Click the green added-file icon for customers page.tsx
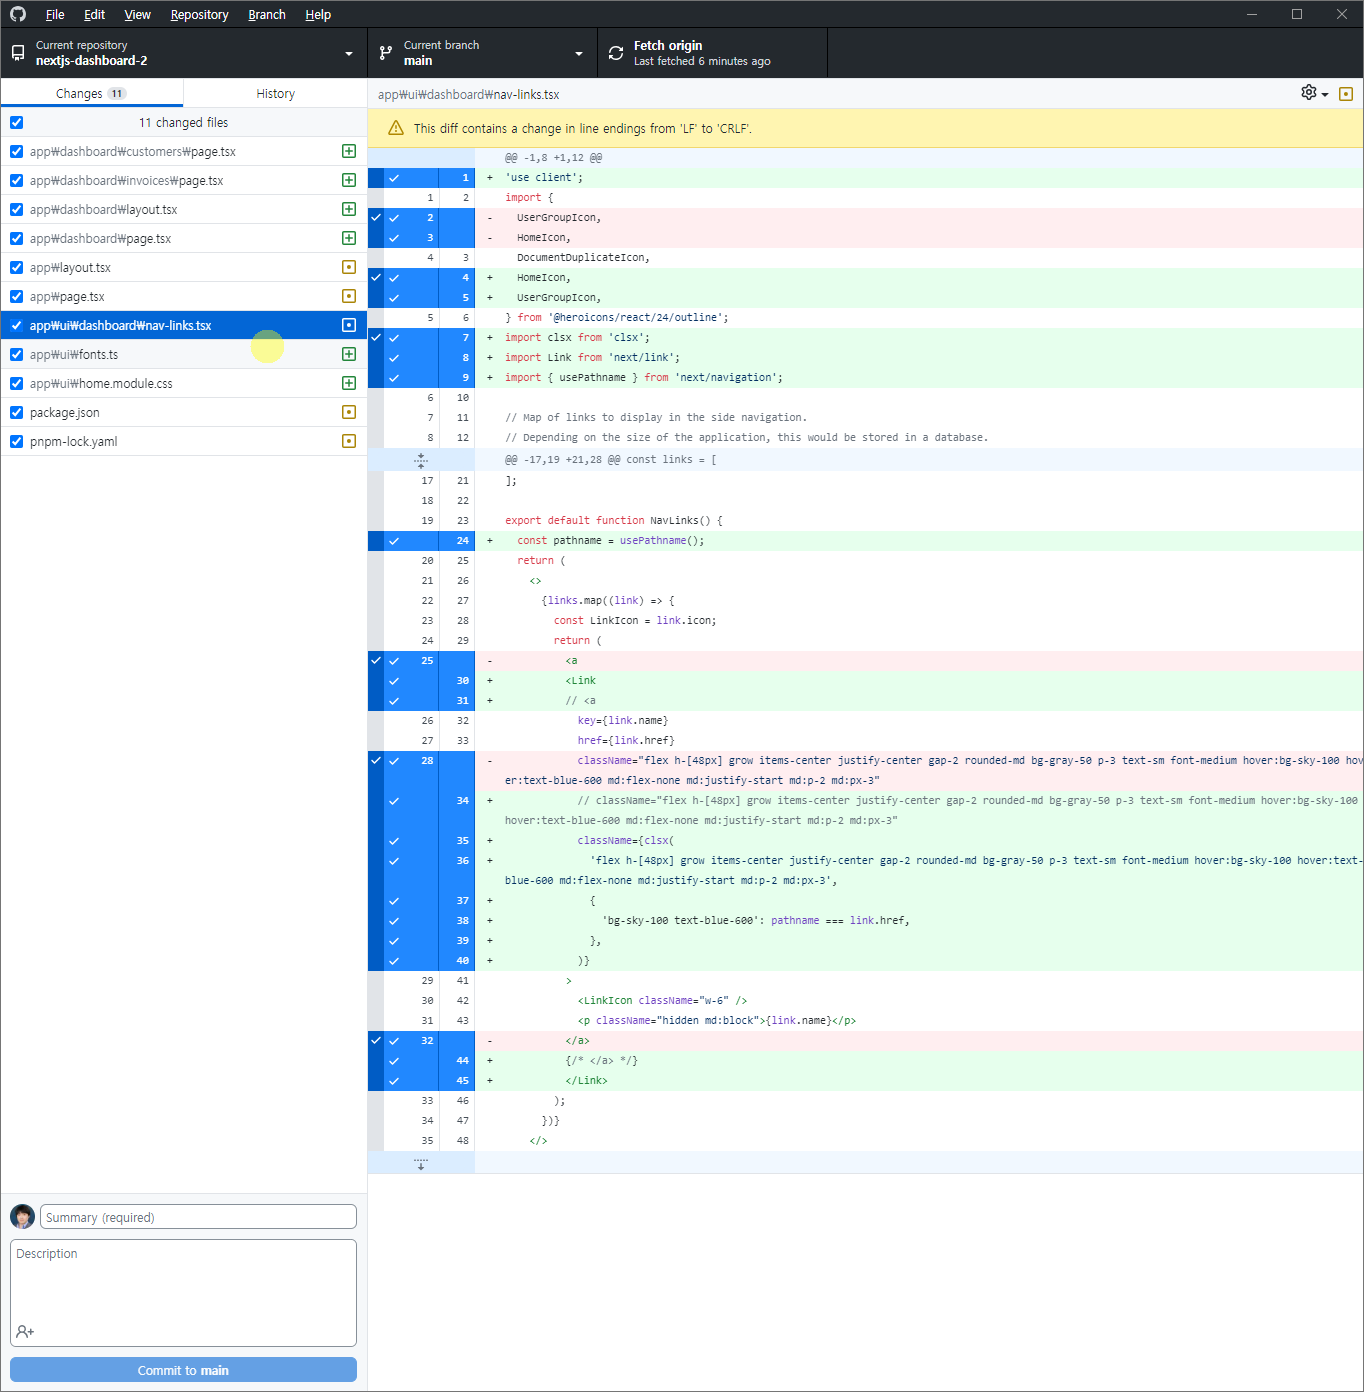Viewport: 1364px width, 1392px height. (x=348, y=151)
